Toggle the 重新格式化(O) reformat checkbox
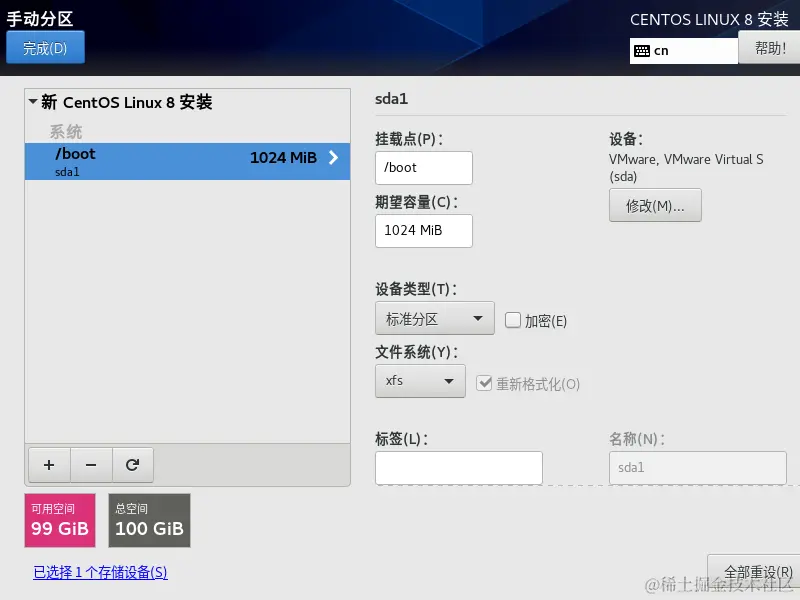Viewport: 800px width, 600px height. coord(484,383)
